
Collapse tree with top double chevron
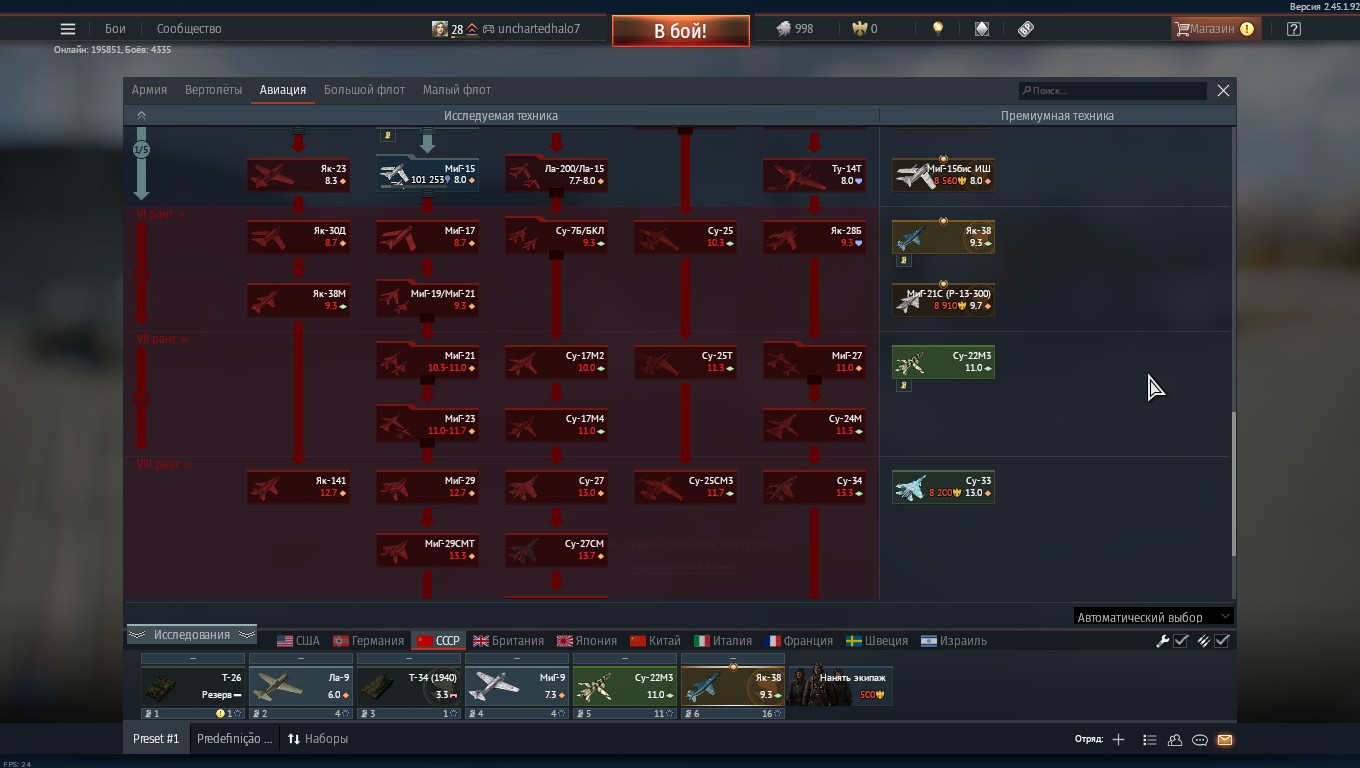pyautogui.click(x=141, y=116)
